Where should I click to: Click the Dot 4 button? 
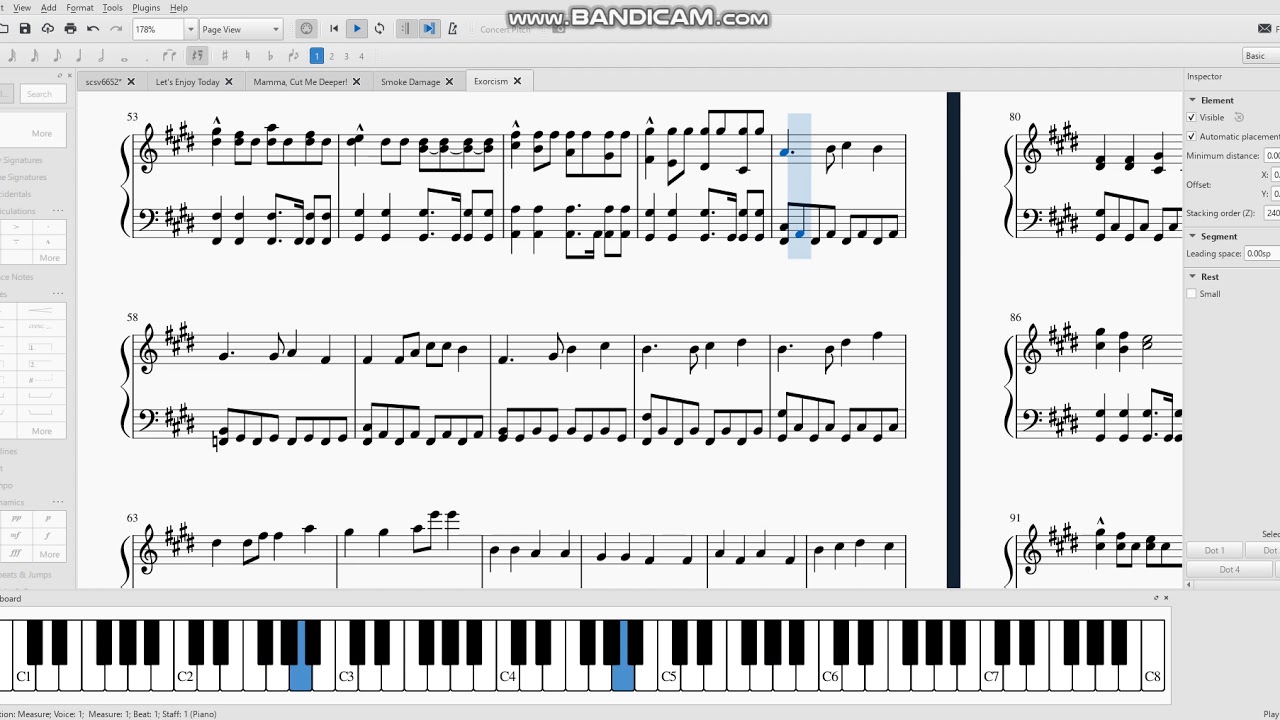click(1229, 570)
